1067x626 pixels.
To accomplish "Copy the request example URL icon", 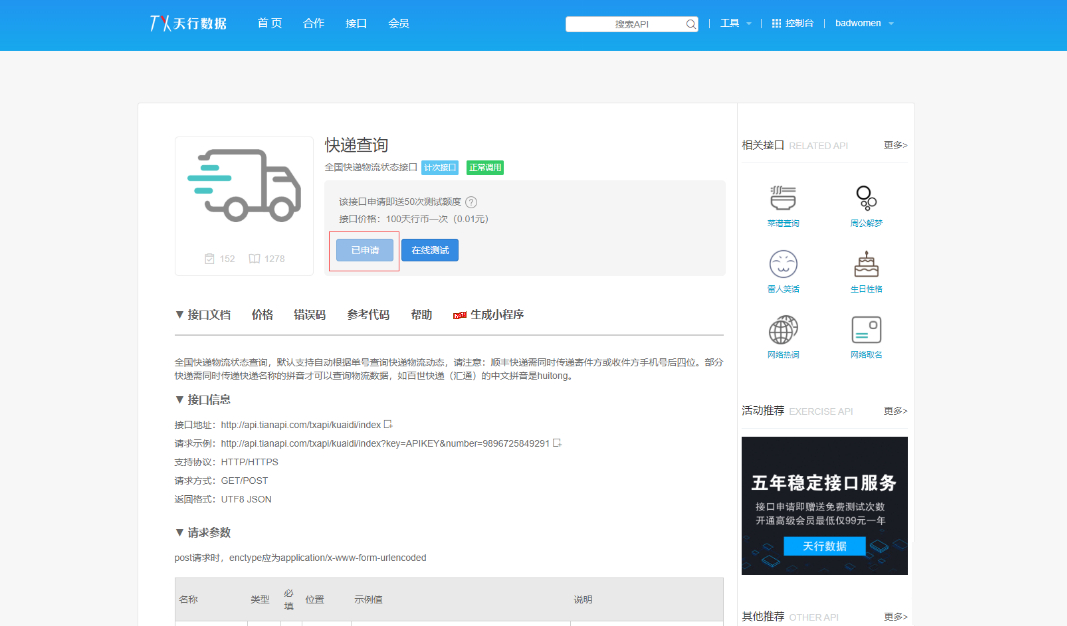I will 557,443.
